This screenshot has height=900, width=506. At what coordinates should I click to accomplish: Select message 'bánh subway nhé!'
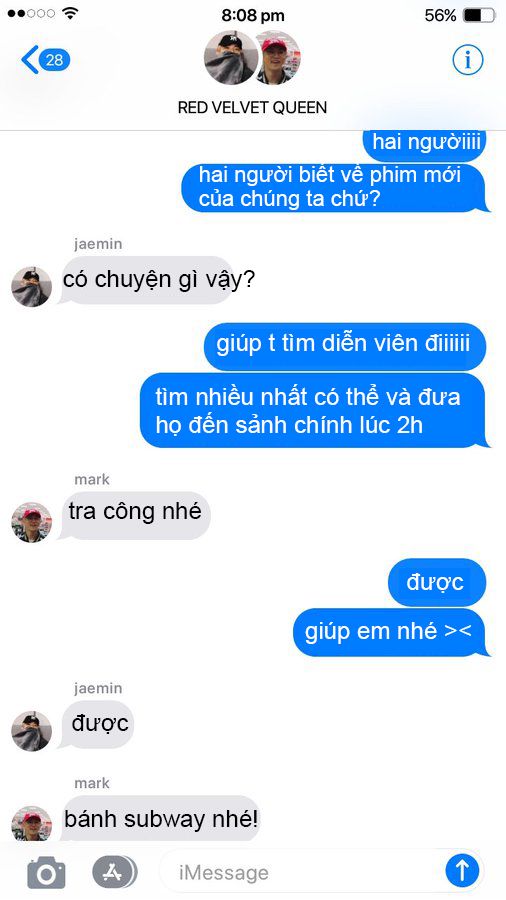[x=159, y=818]
